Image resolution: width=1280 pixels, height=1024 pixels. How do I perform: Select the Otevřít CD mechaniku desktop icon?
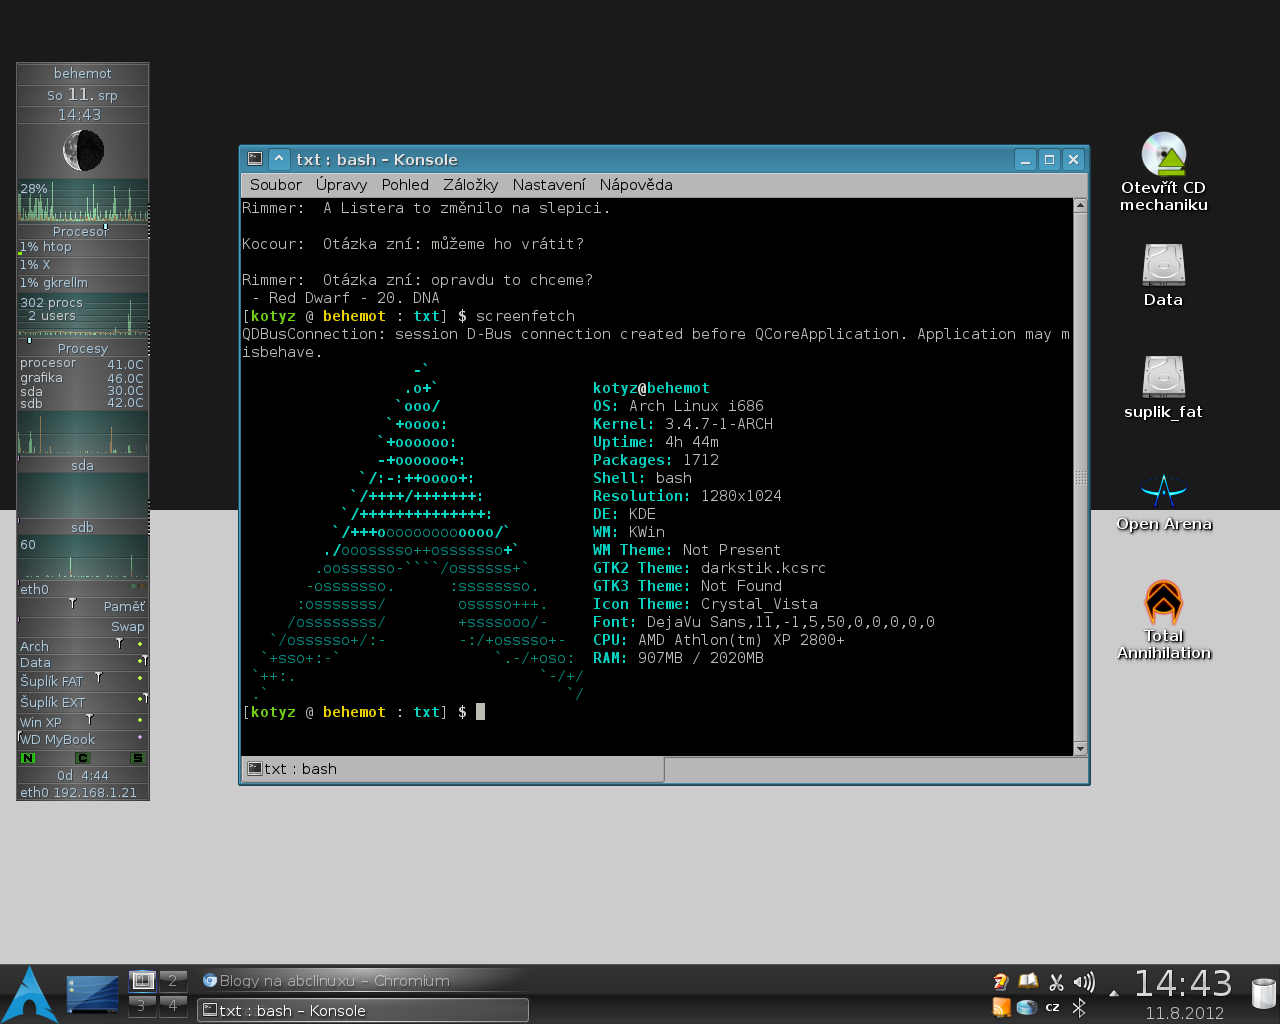click(1164, 171)
